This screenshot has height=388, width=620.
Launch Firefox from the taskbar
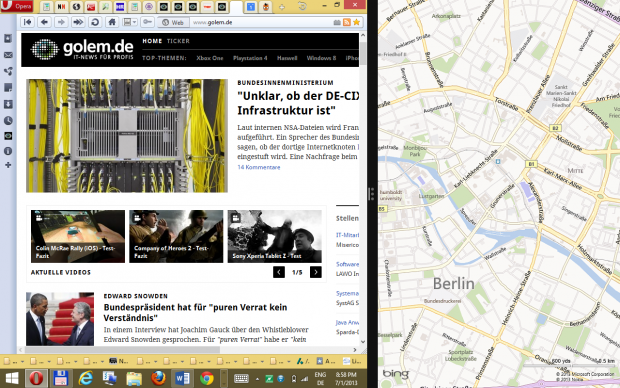pos(158,379)
